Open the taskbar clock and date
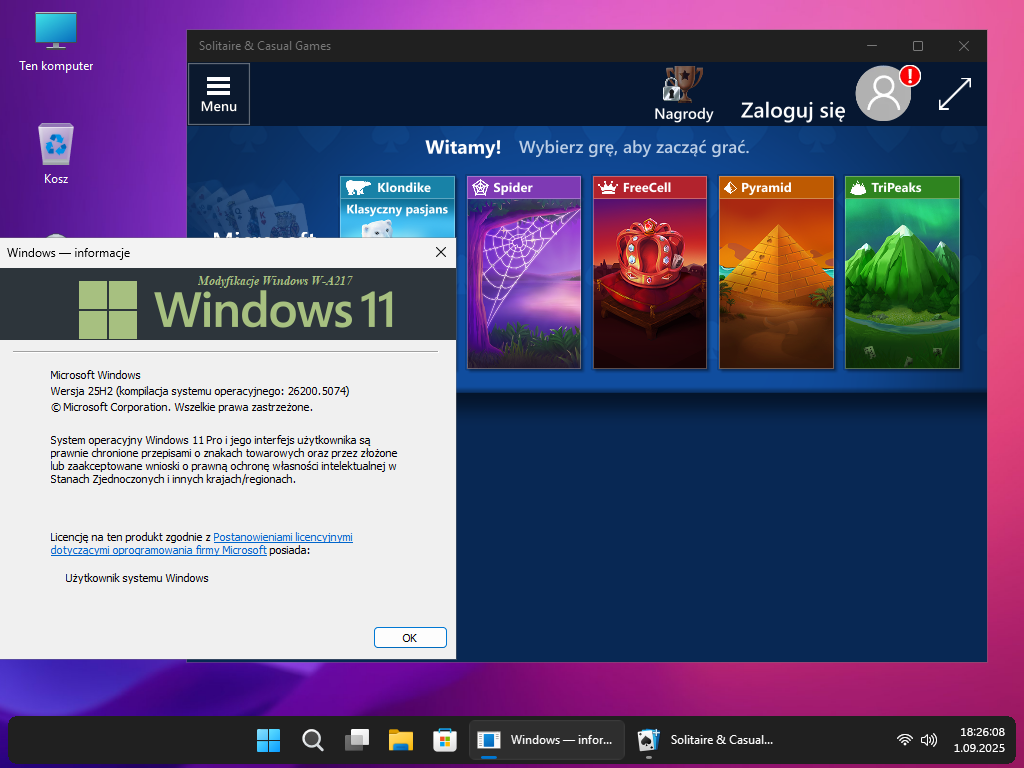This screenshot has width=1024, height=768. (x=980, y=740)
